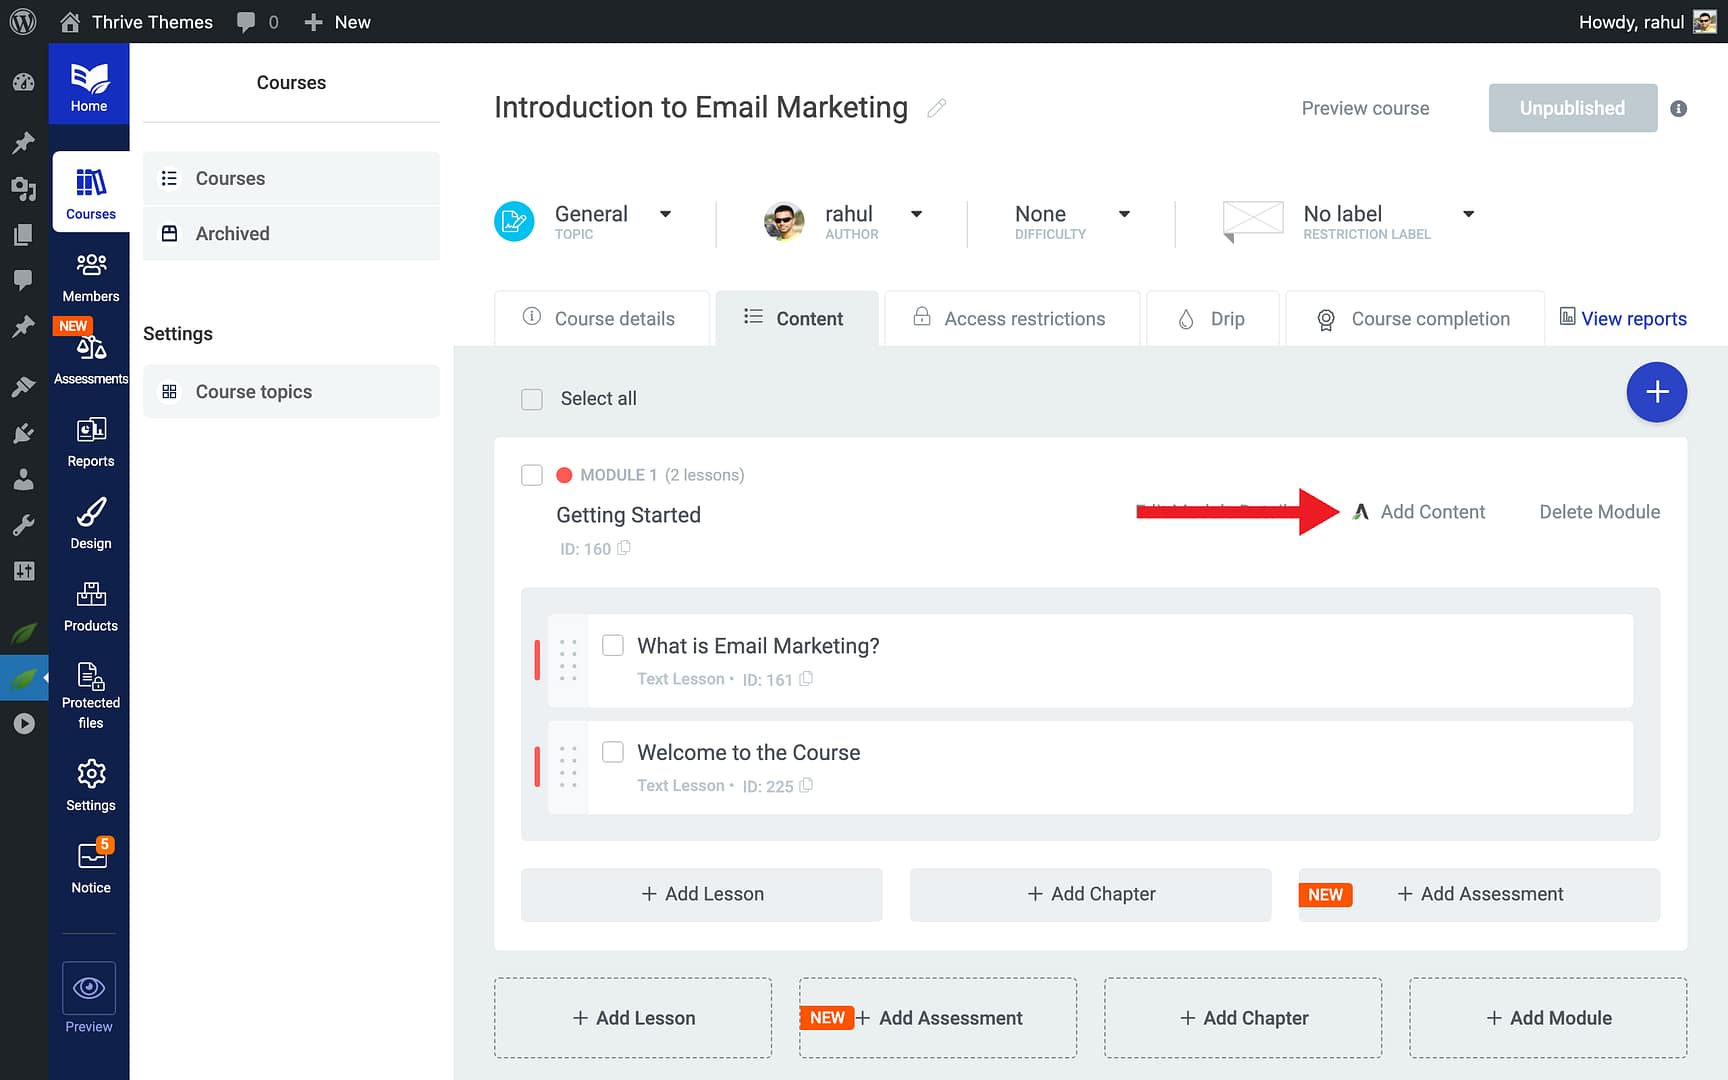Viewport: 1728px width, 1080px height.
Task: Open the Restriction Label dropdown
Action: [x=1468, y=214]
